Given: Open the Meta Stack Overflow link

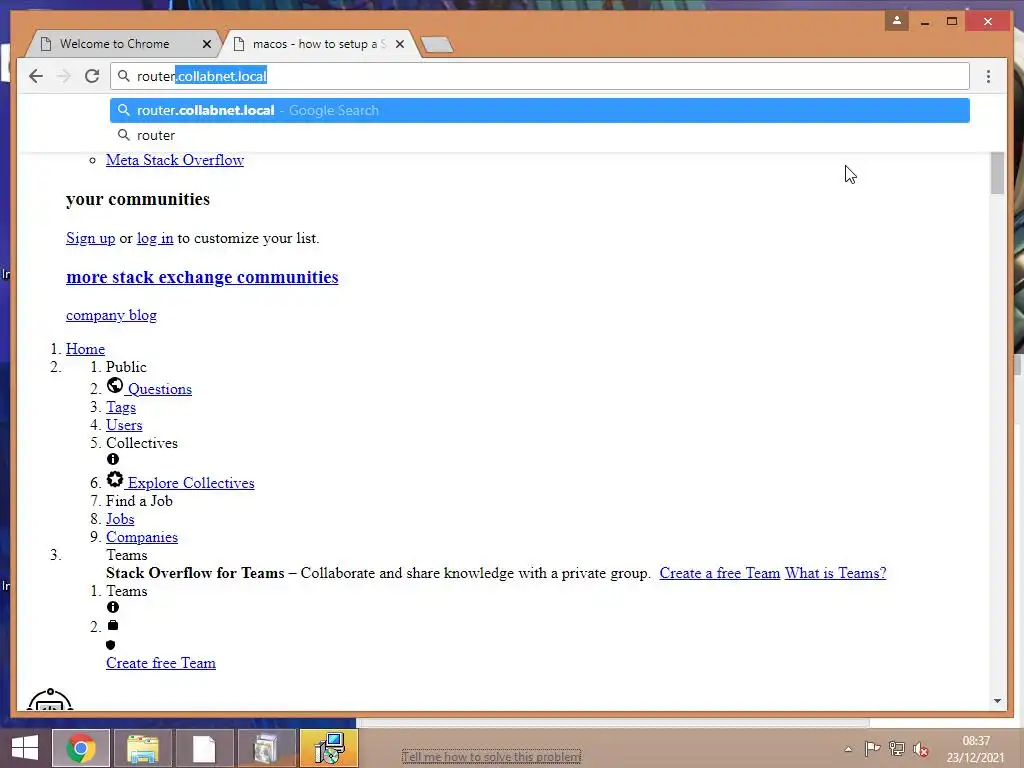Looking at the screenshot, I should 175,160.
